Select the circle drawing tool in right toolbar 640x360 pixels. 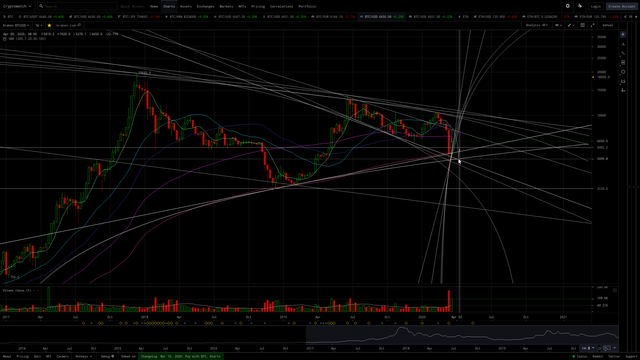(x=623, y=72)
